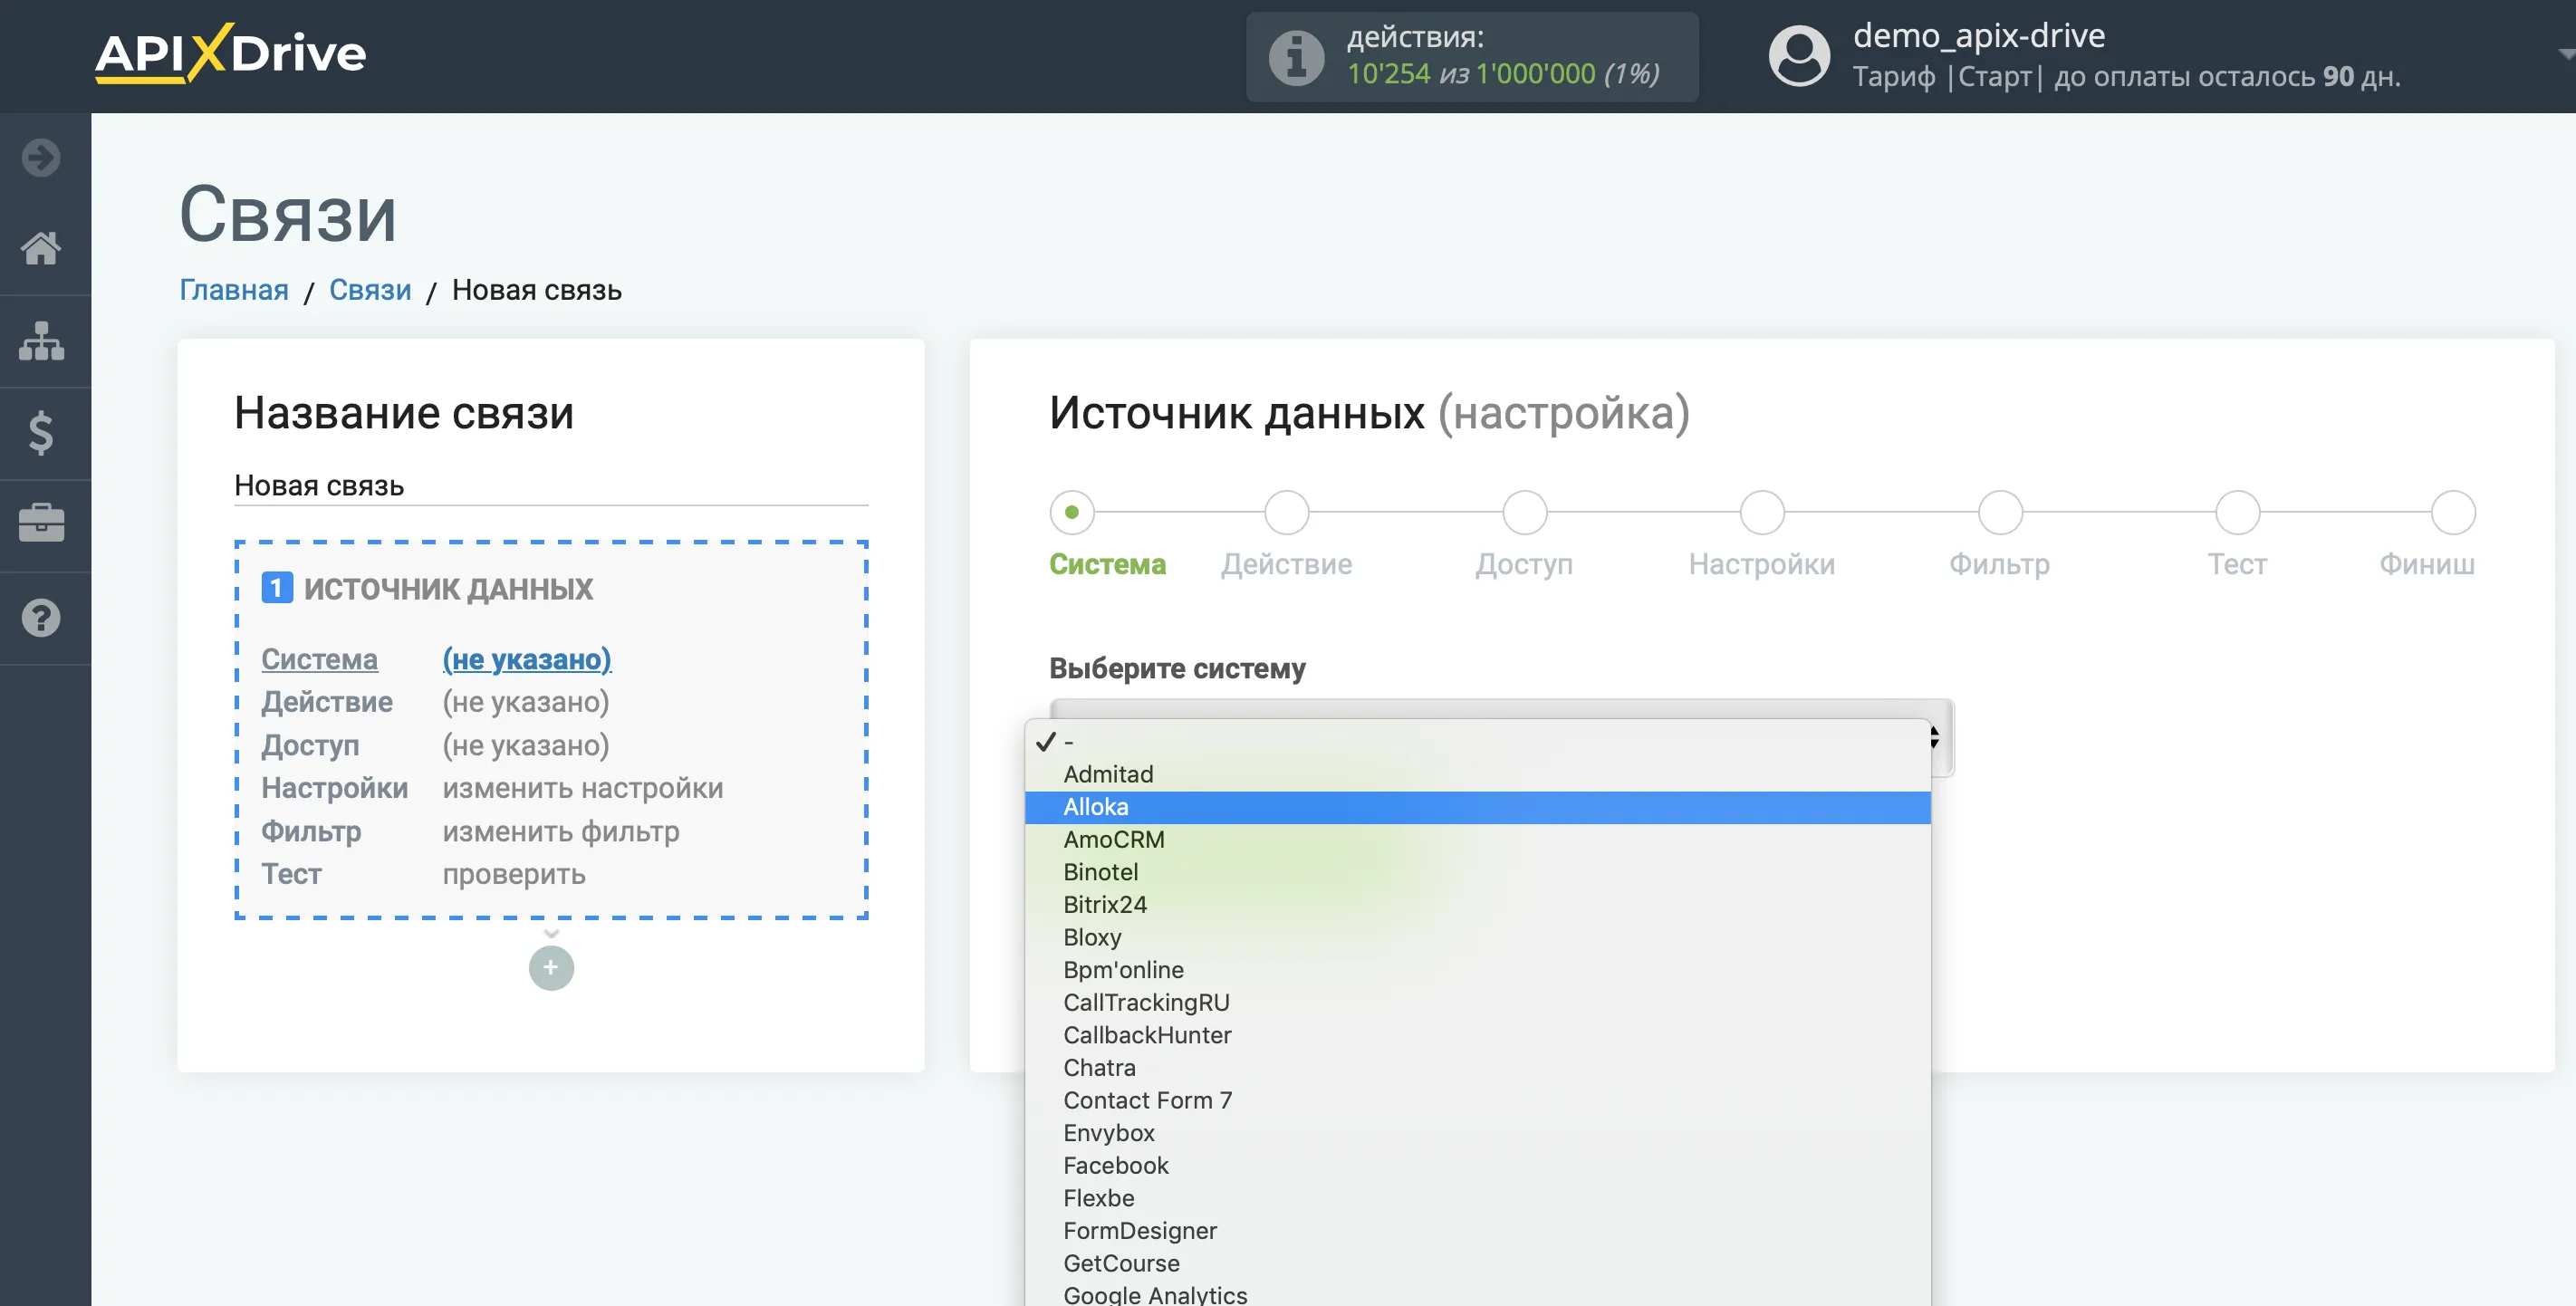Choose Bitrix24 from system list
The height and width of the screenshot is (1306, 2576).
click(x=1477, y=905)
